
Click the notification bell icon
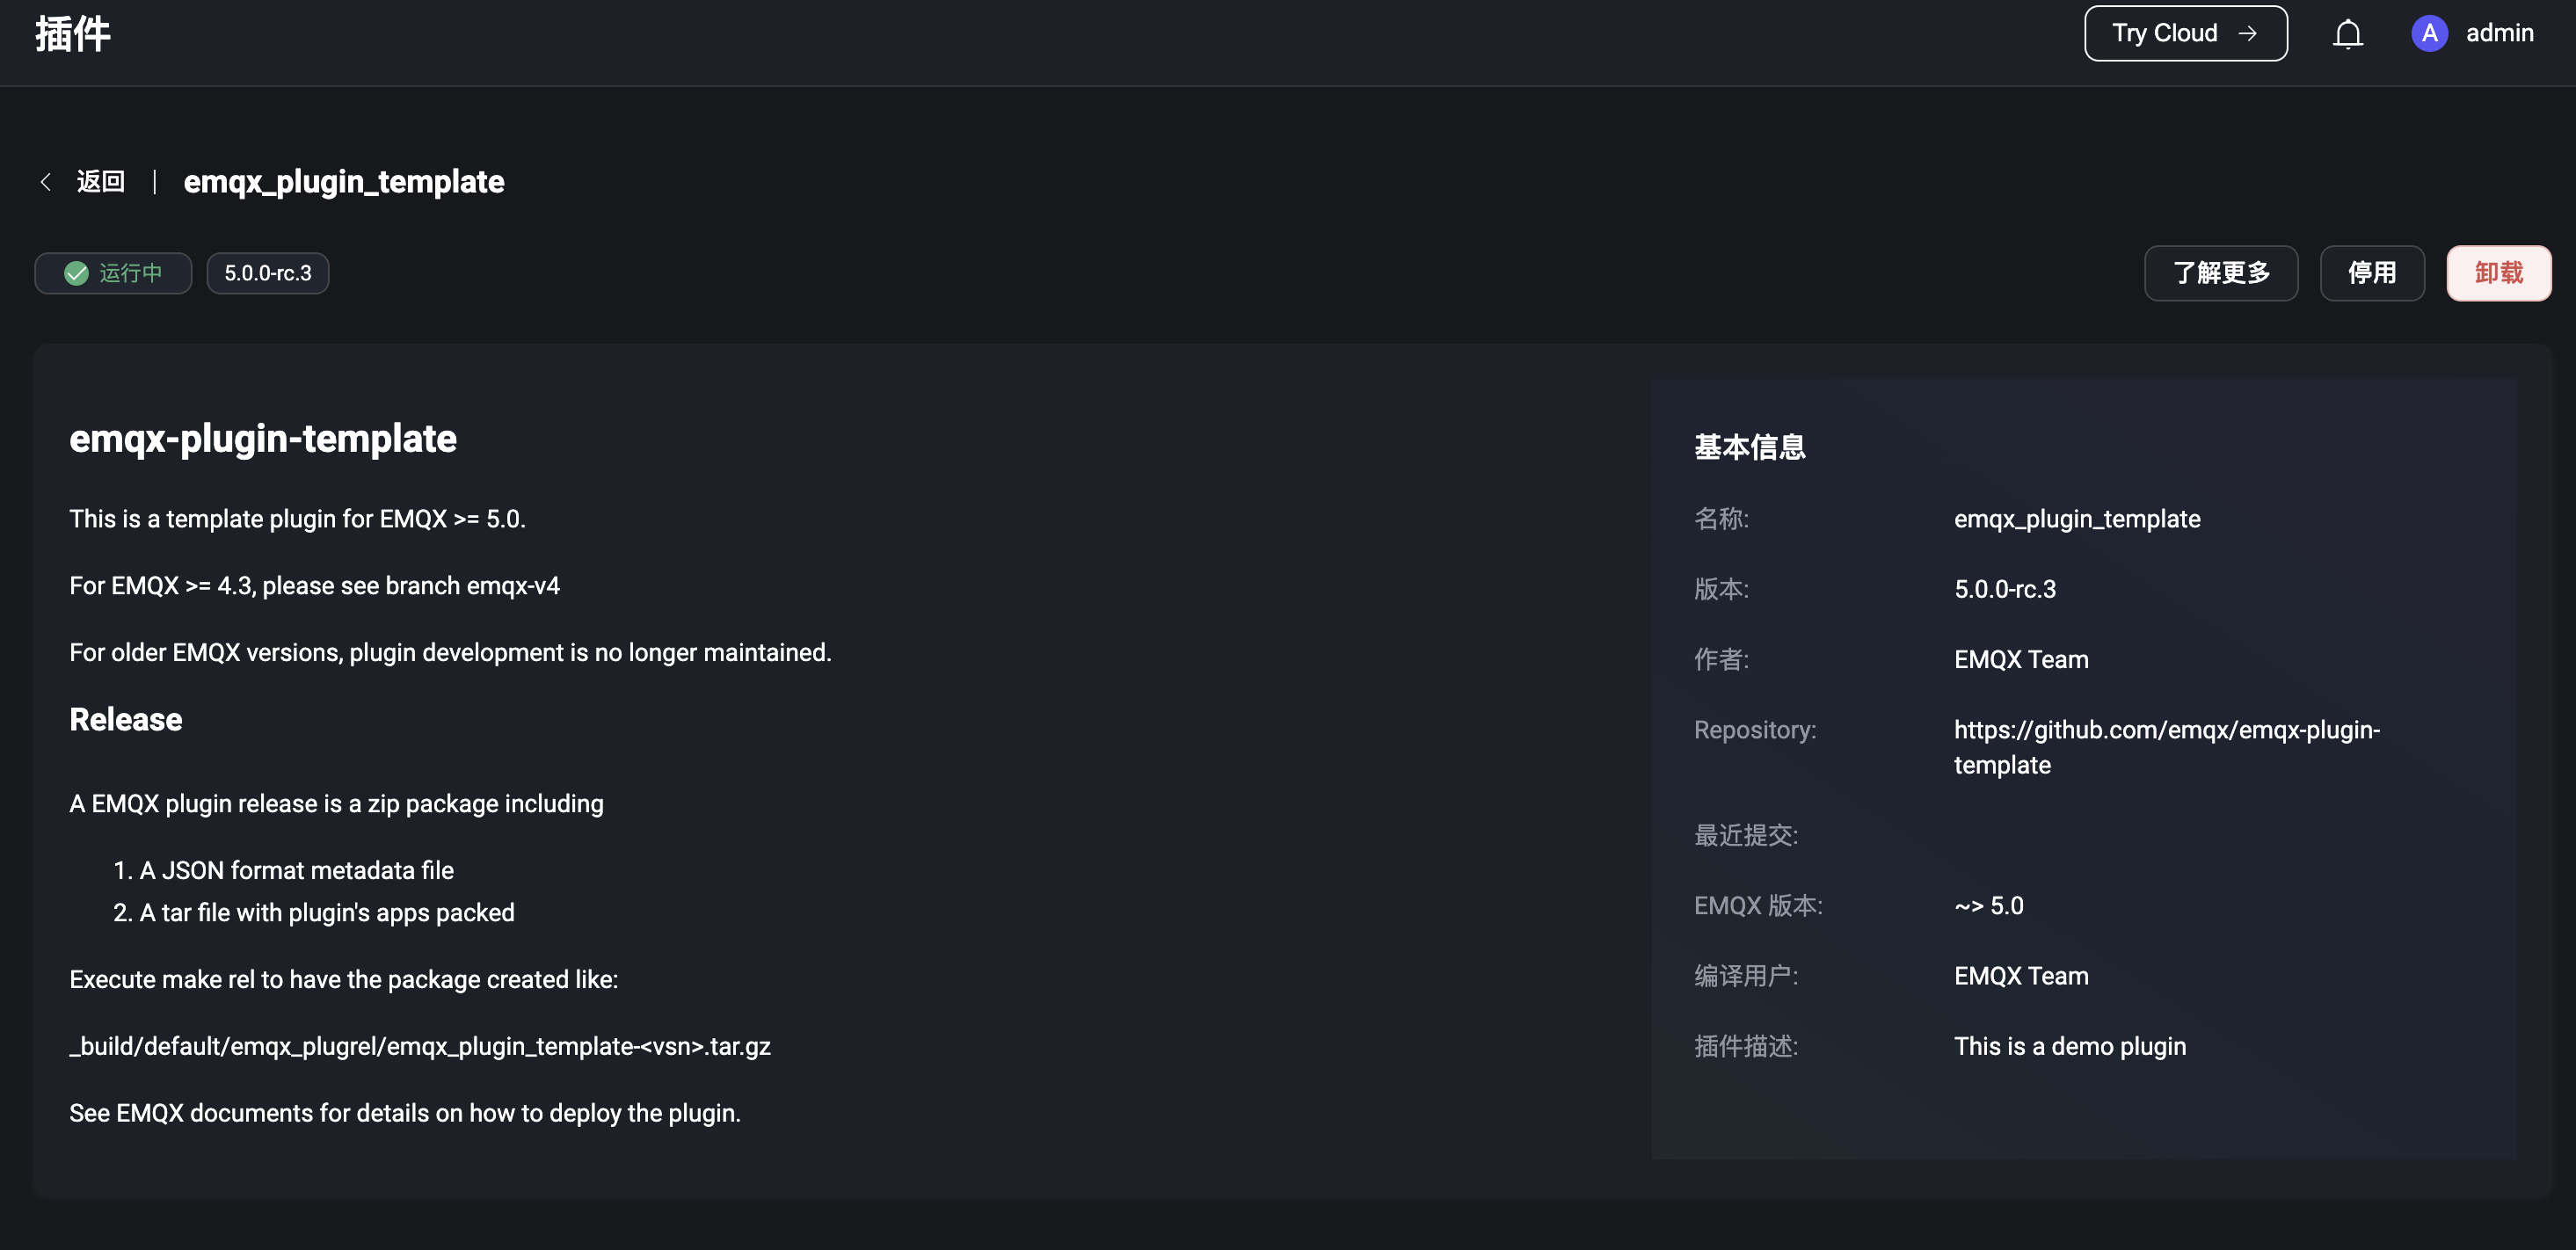[x=2348, y=33]
